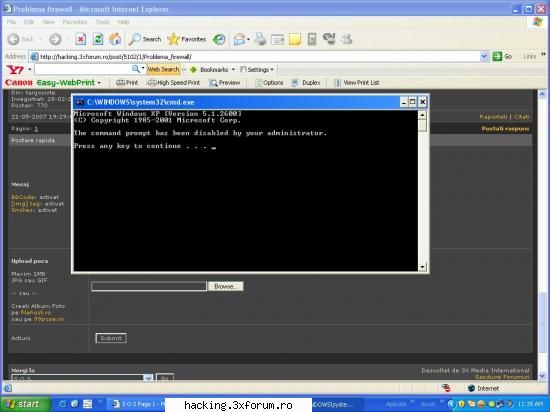Click the Postati raspuns link
This screenshot has width=550, height=412.
pos(505,129)
